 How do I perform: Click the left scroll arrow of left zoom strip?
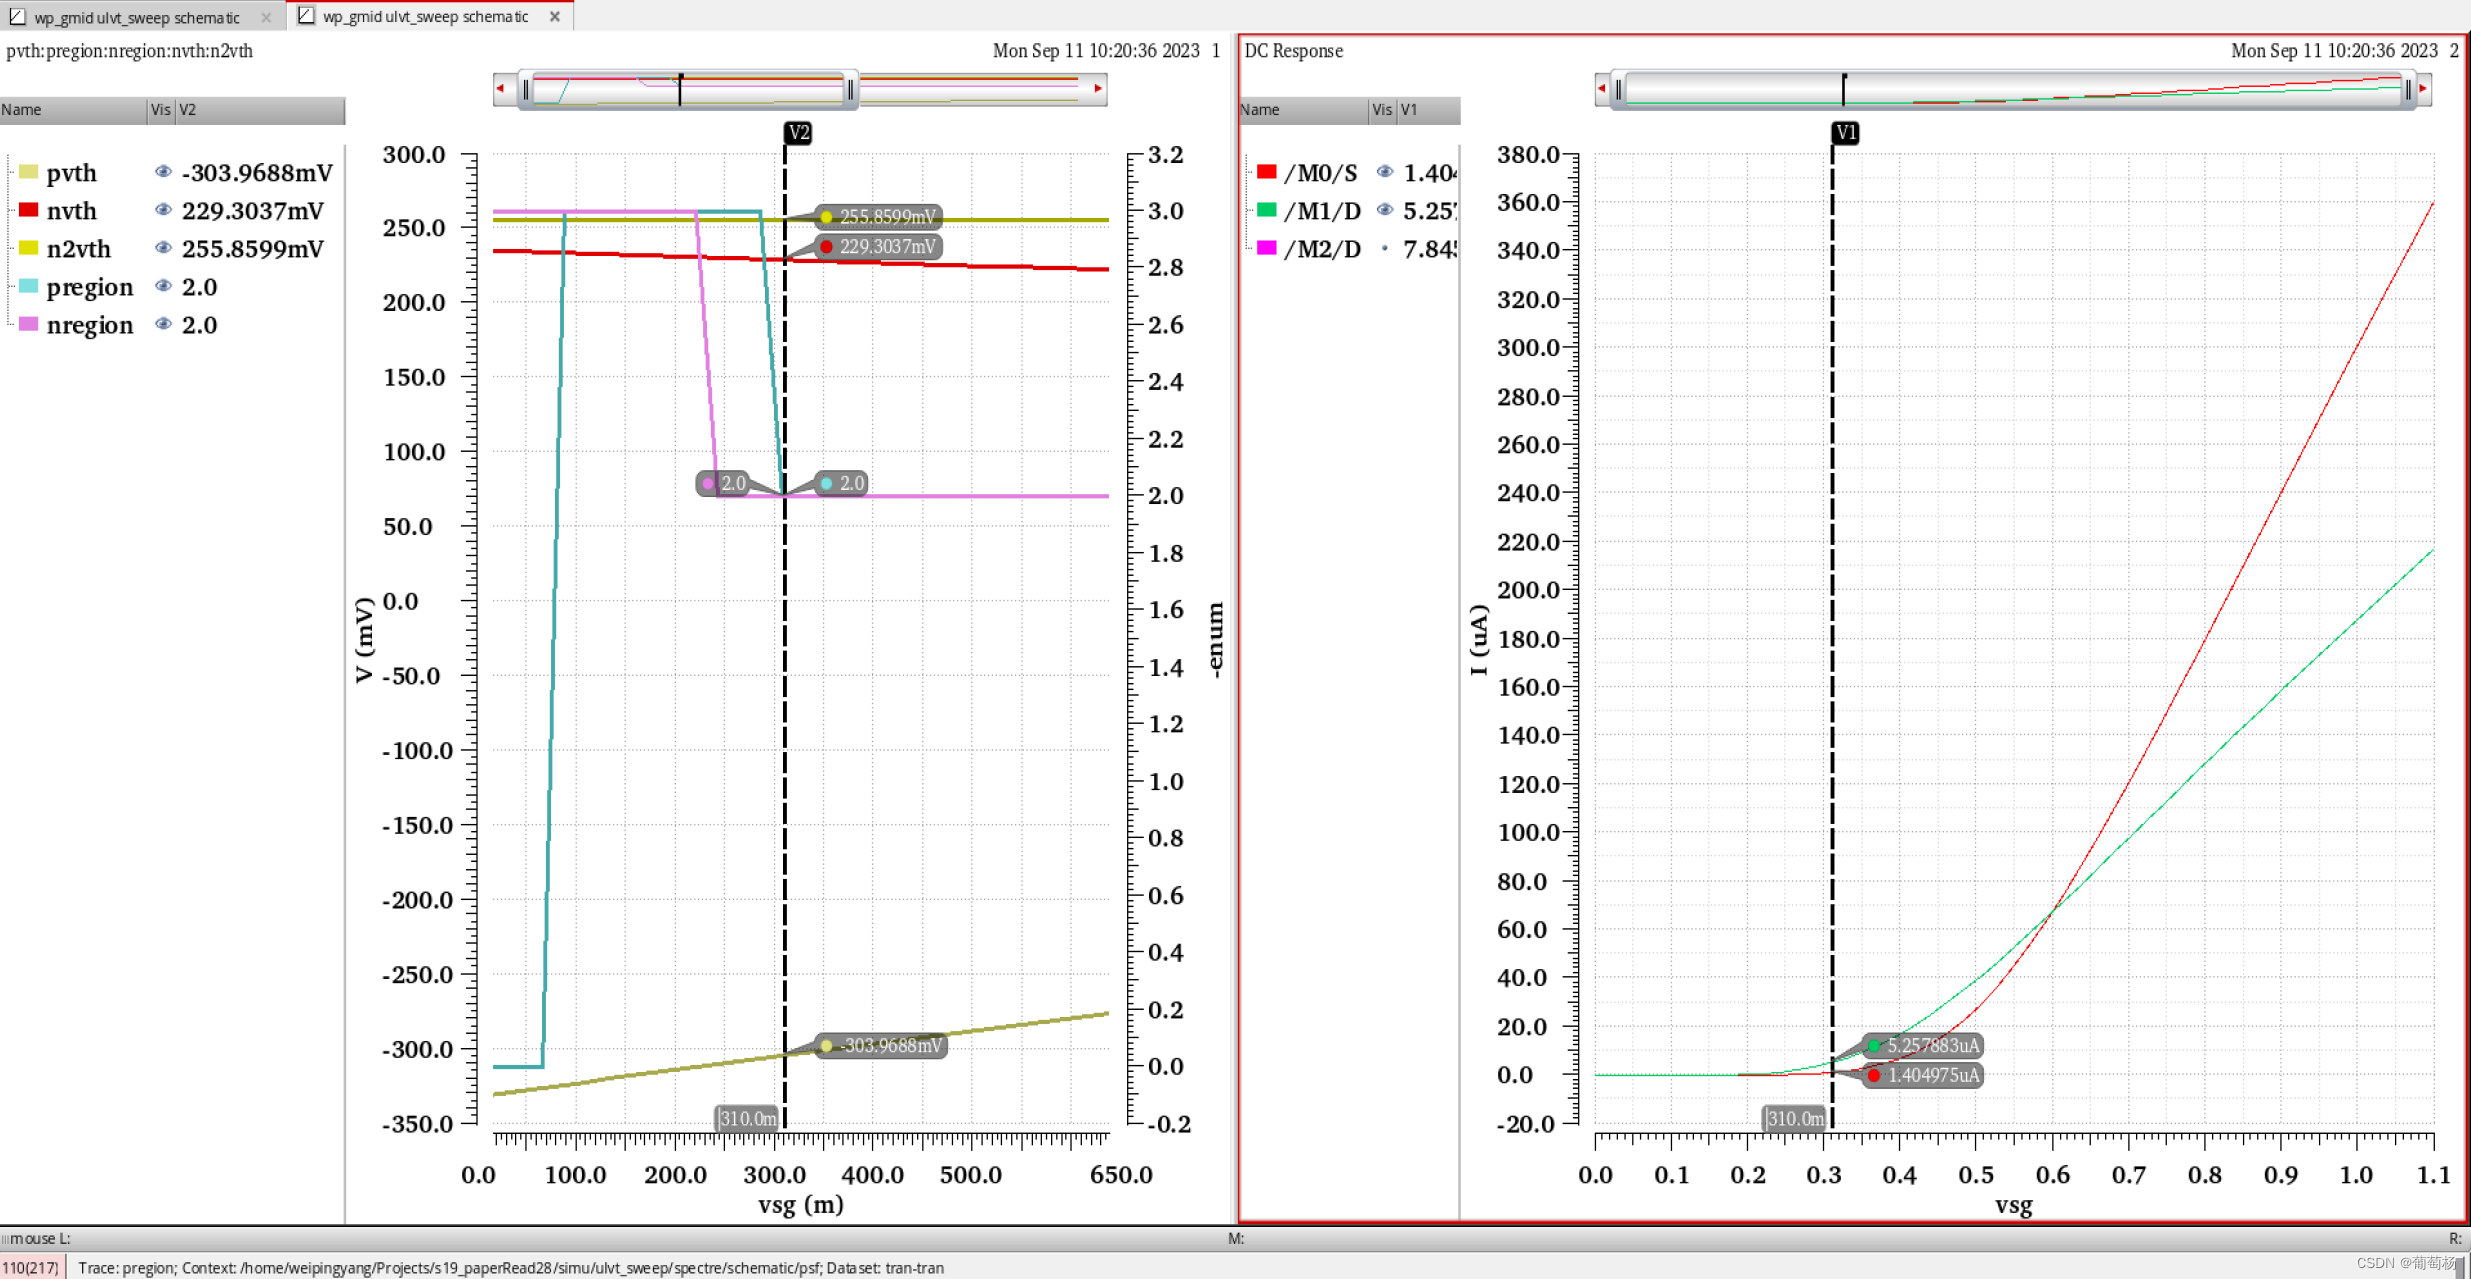[500, 89]
